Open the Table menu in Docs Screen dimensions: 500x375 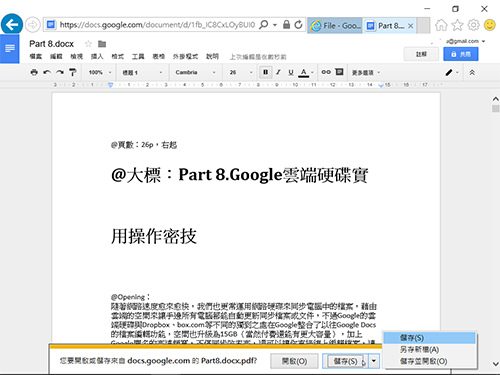point(159,56)
